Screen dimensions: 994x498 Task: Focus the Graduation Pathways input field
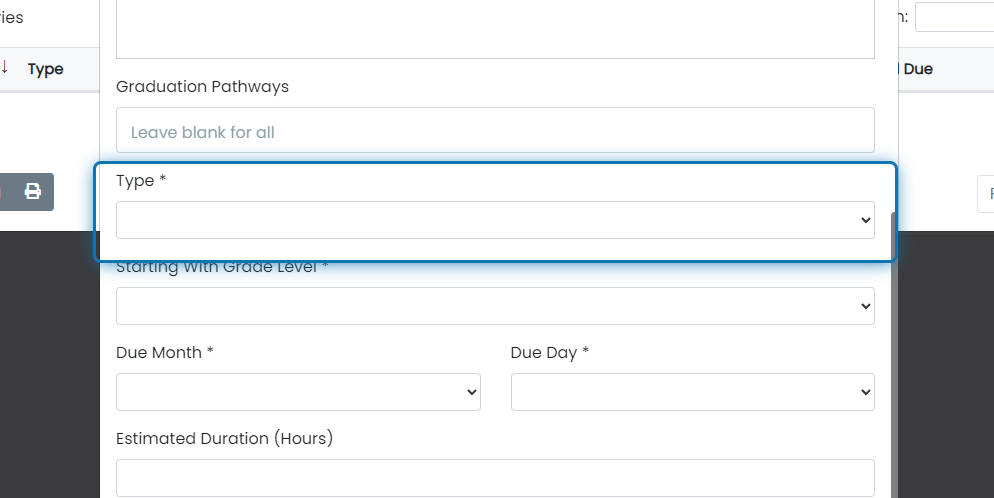(495, 130)
